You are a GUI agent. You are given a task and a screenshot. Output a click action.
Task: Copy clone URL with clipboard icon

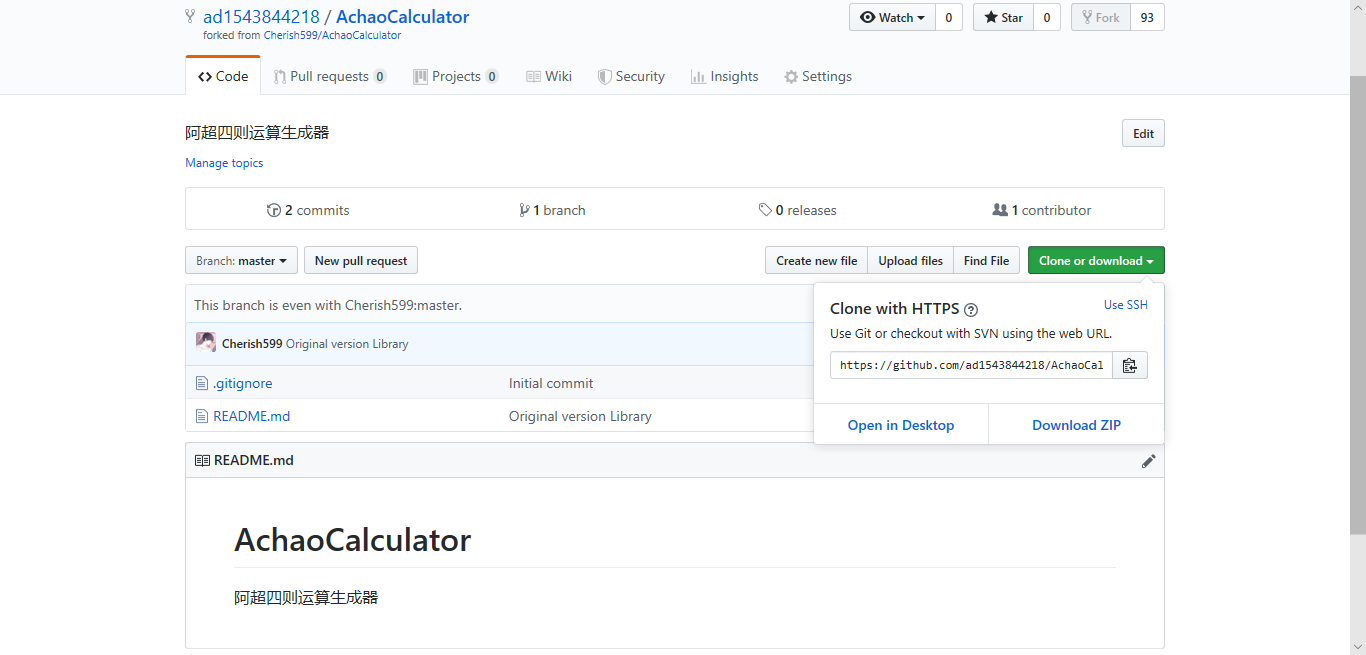(1130, 365)
